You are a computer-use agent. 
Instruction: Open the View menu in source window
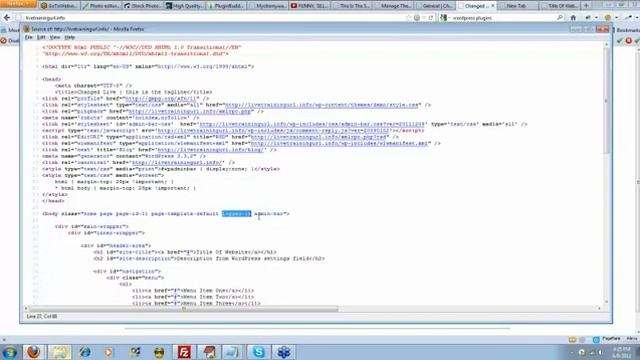coord(55,37)
